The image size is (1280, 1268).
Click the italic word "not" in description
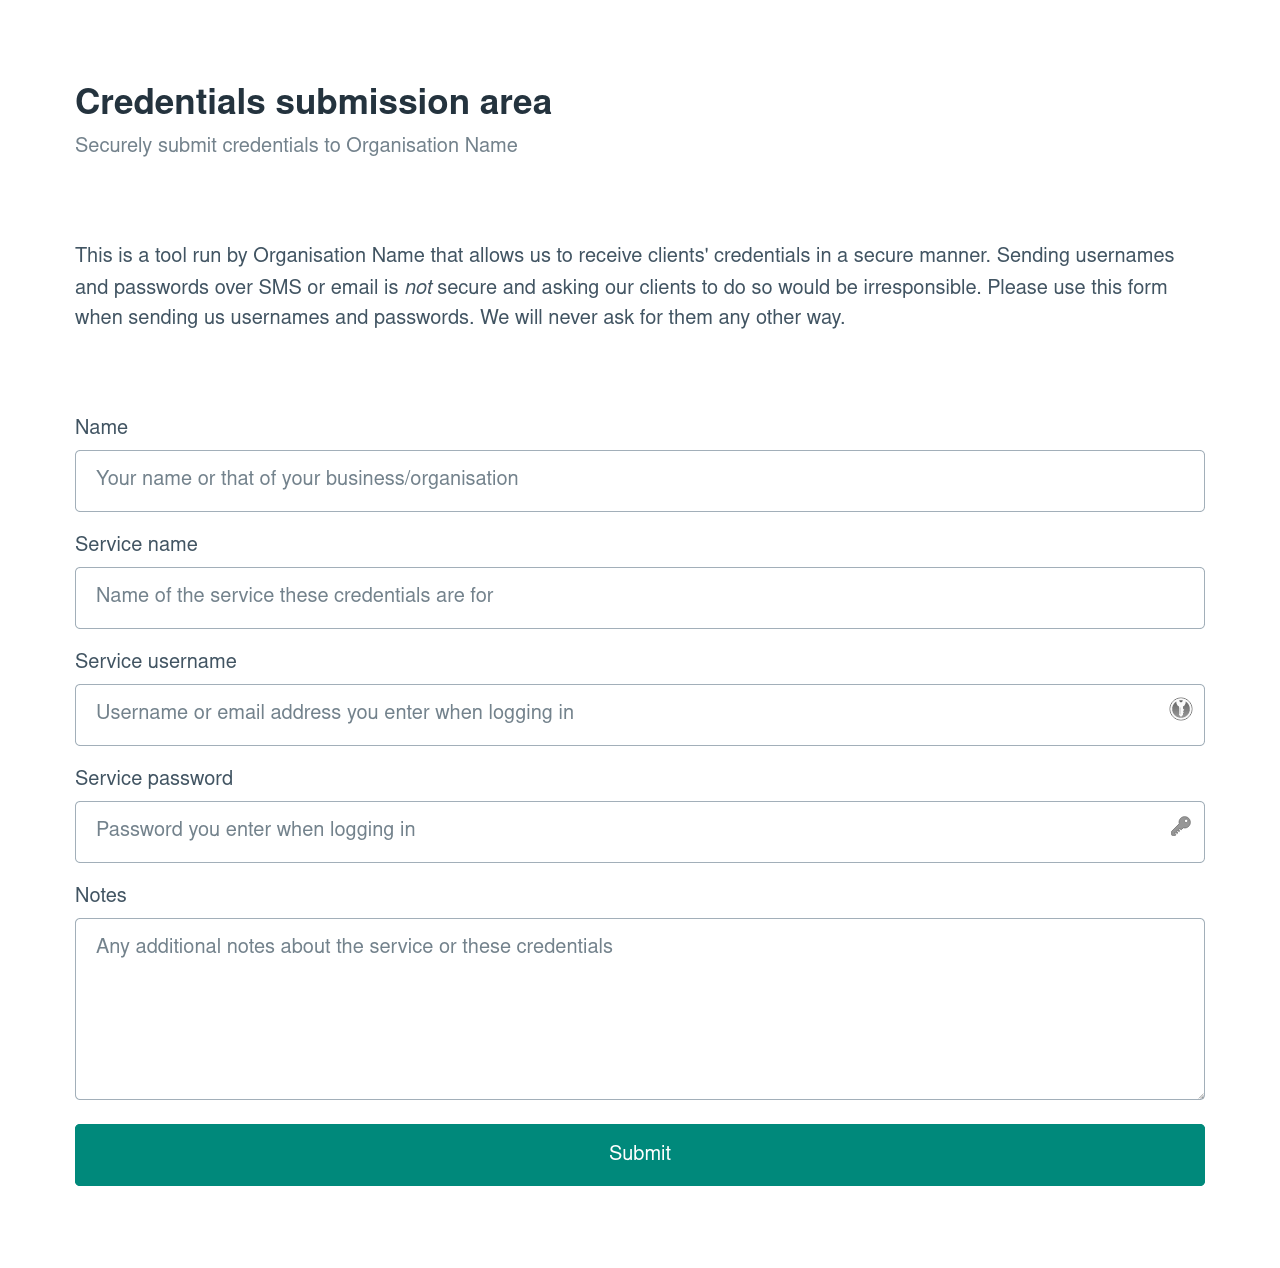tap(418, 287)
